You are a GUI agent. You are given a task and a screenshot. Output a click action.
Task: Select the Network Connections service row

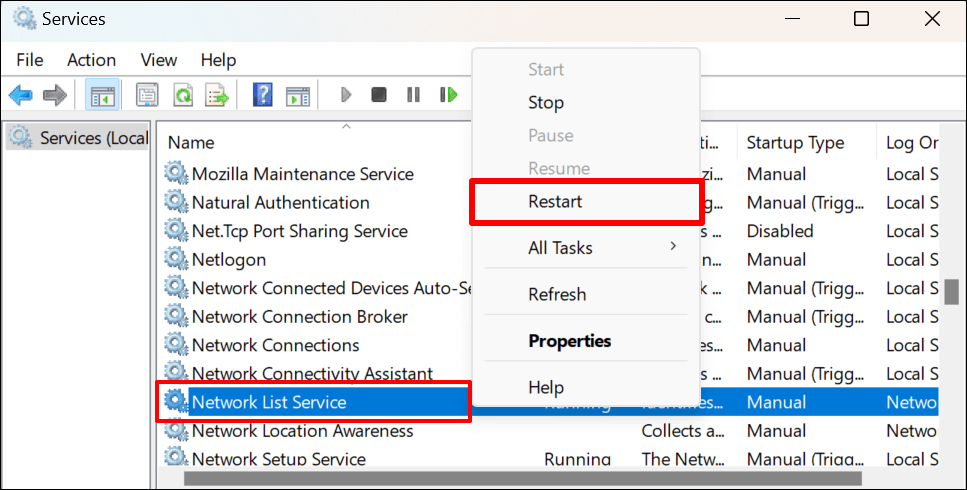275,345
